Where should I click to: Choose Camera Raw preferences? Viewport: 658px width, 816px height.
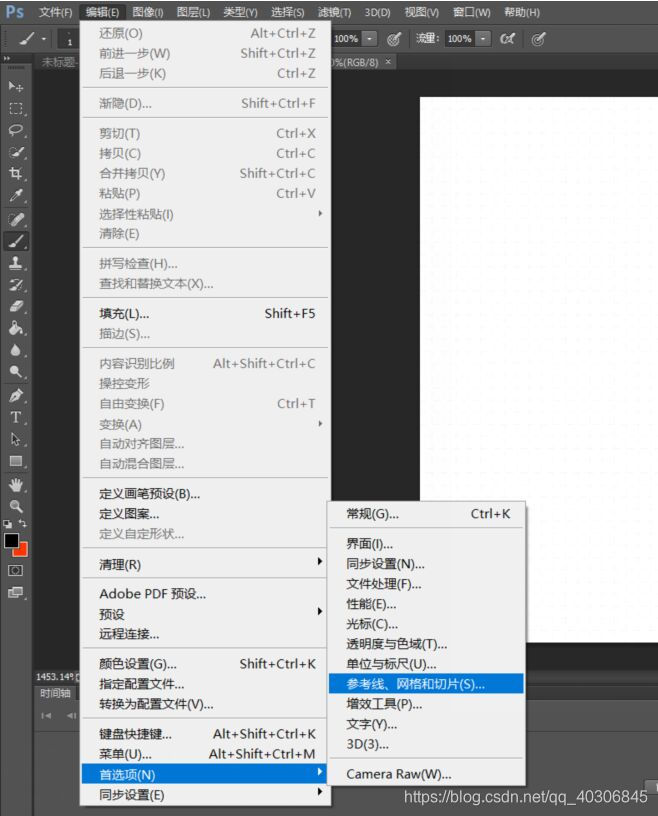426,774
